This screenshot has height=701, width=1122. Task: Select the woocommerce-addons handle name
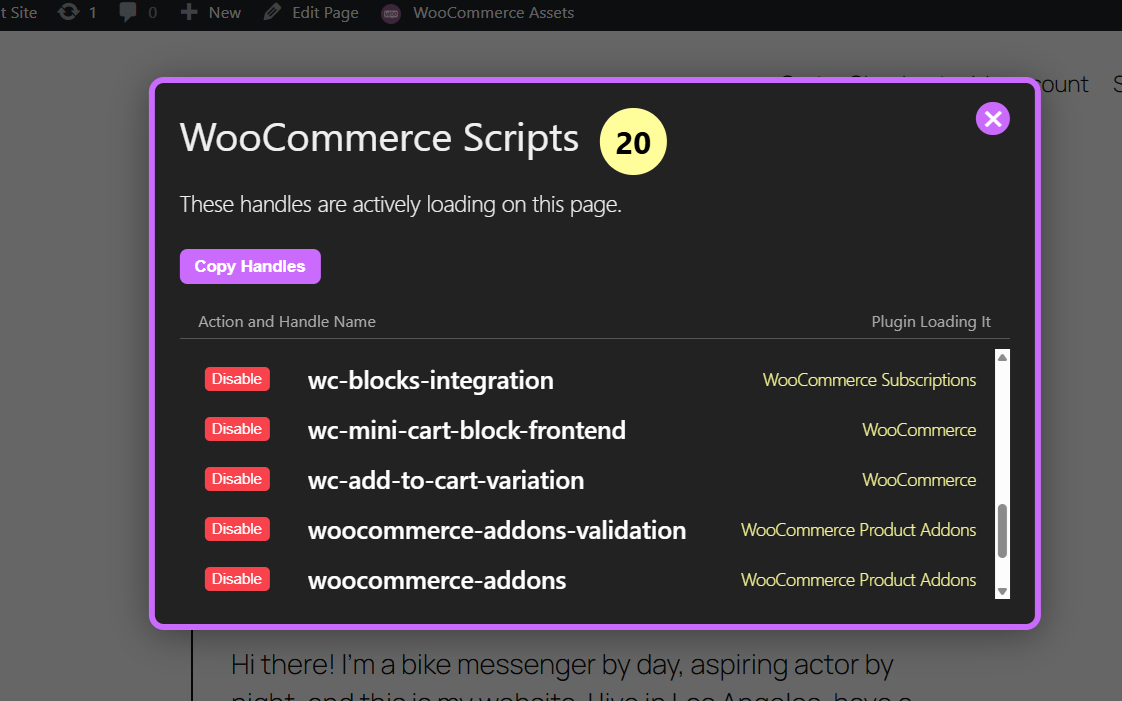click(x=437, y=581)
